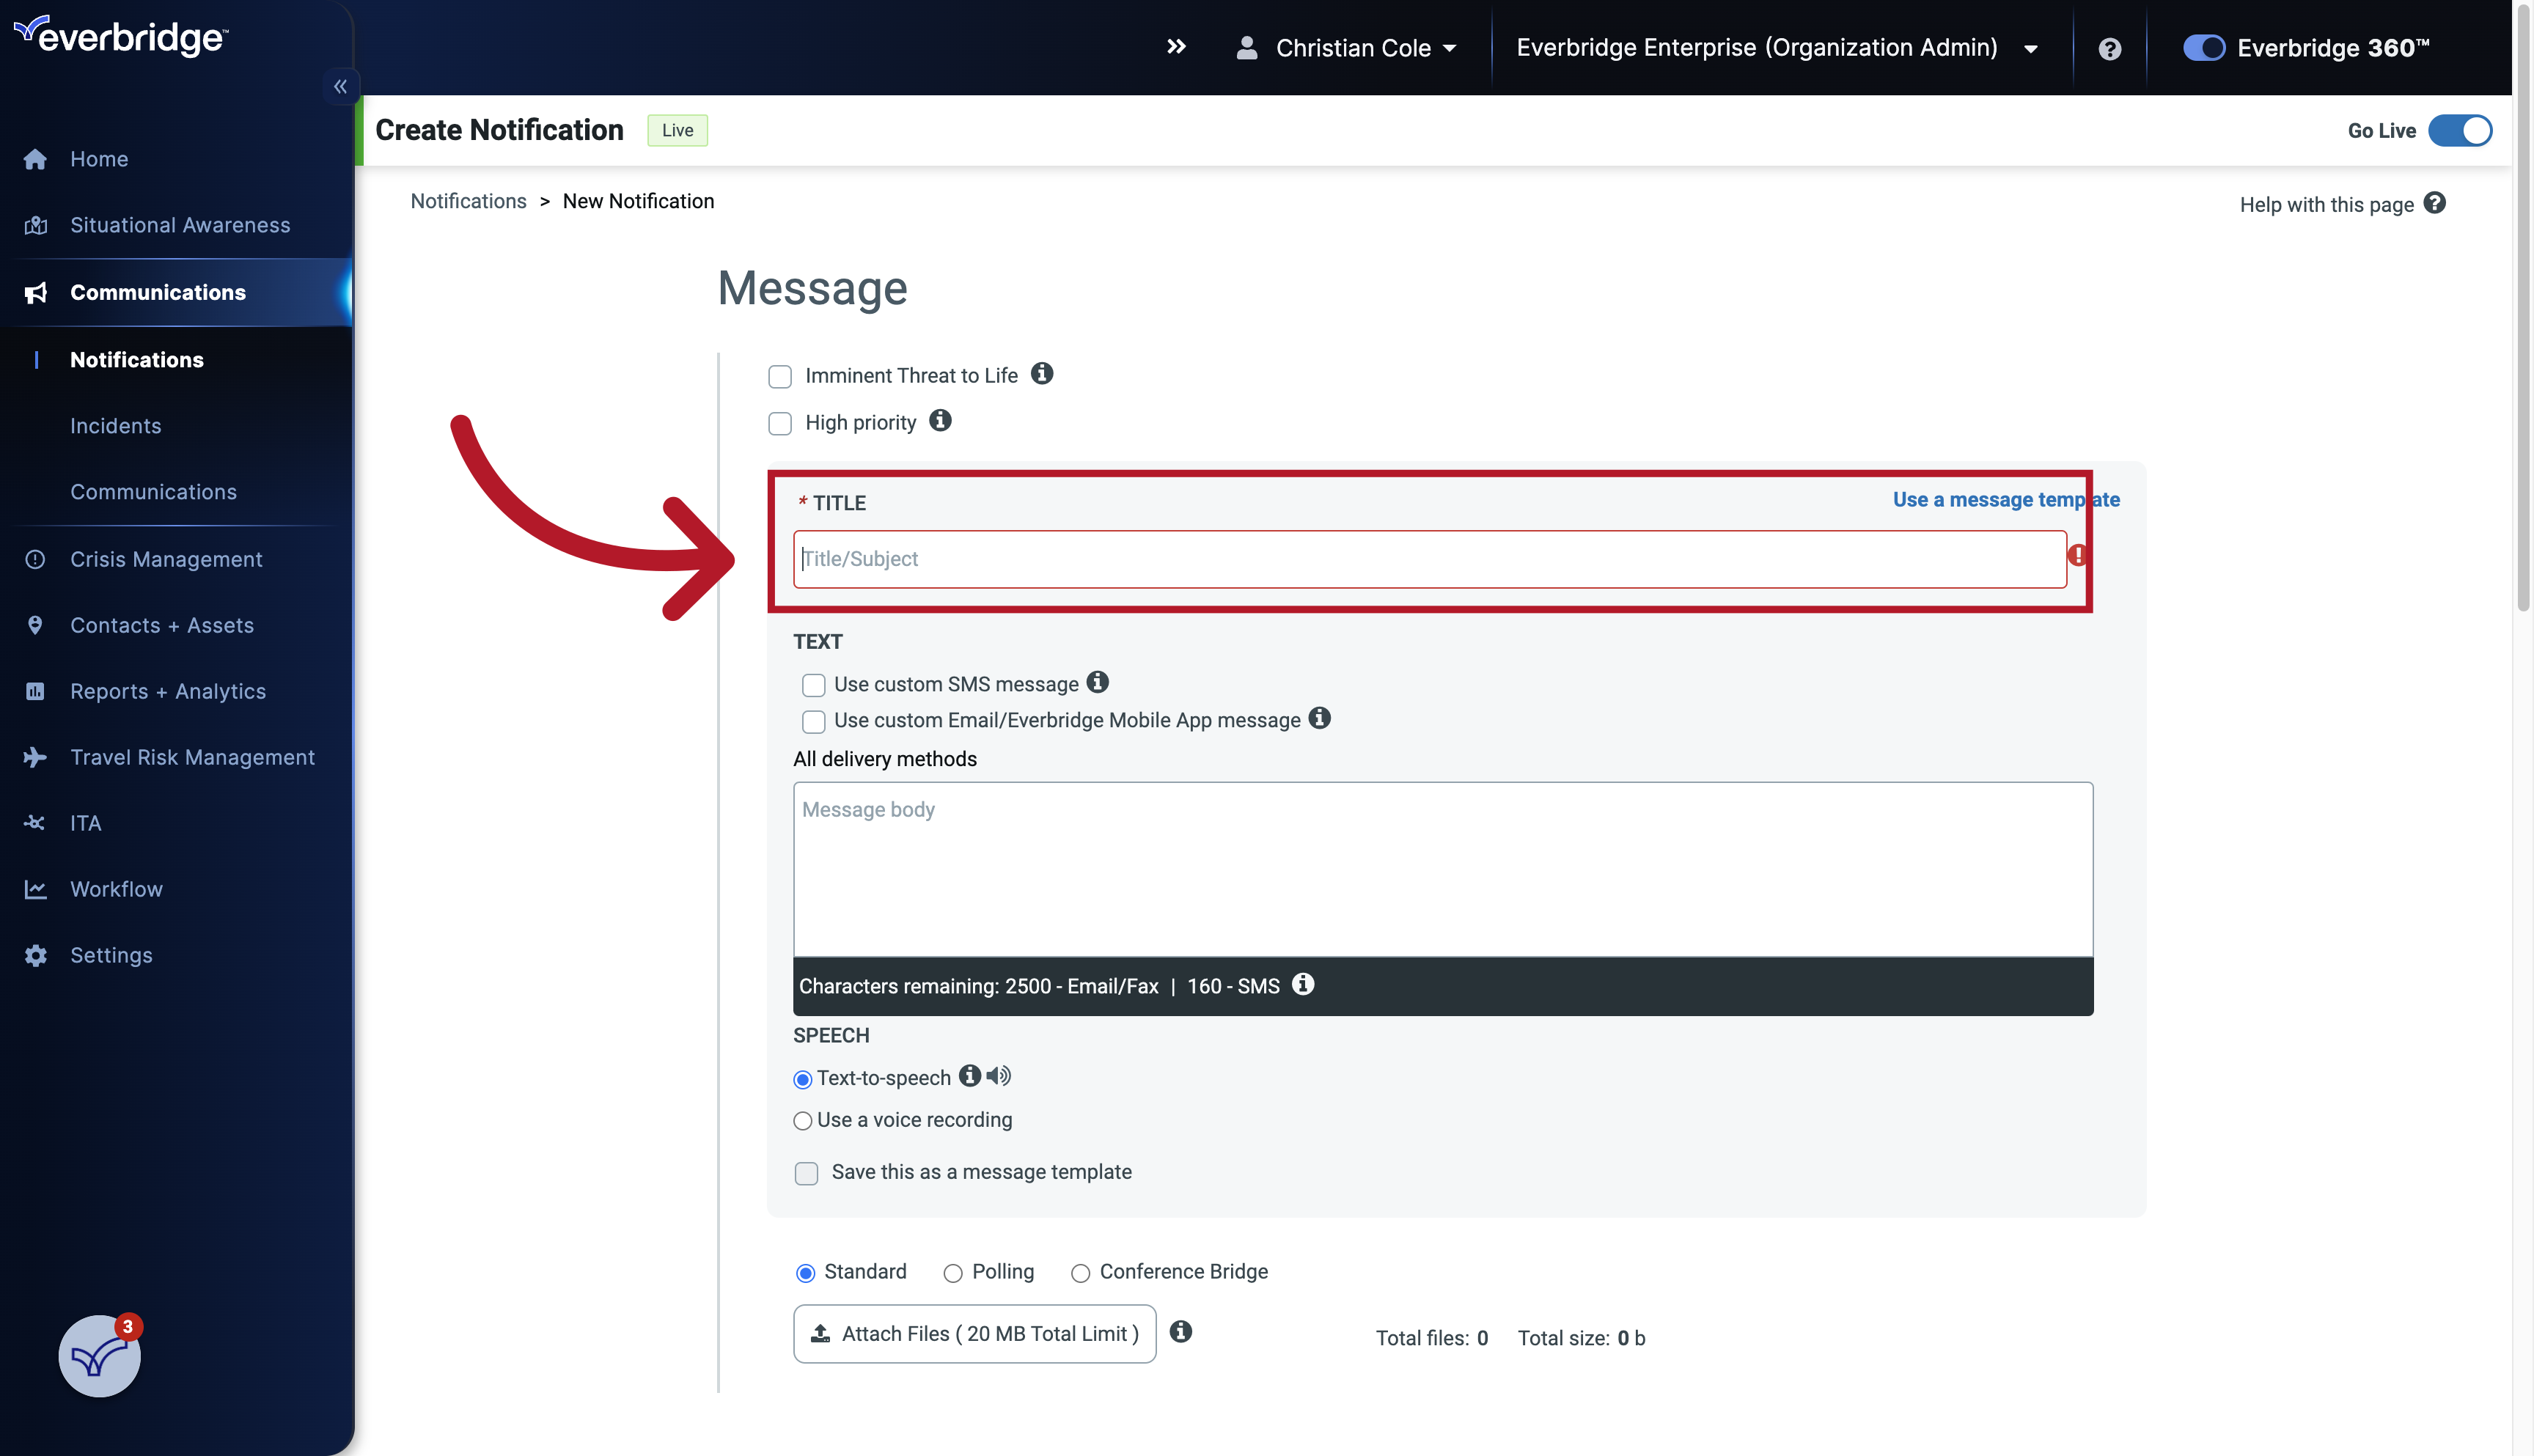Open Reports + Analytics chart icon
The height and width of the screenshot is (1456, 2534).
click(35, 691)
